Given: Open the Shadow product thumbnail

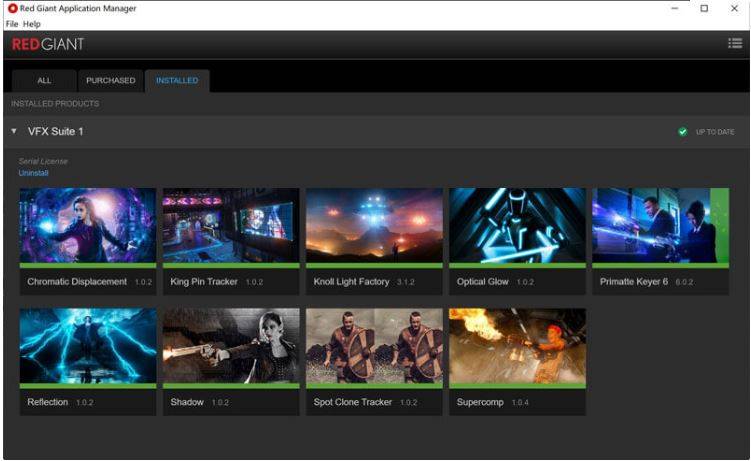Looking at the screenshot, I should click(x=231, y=345).
